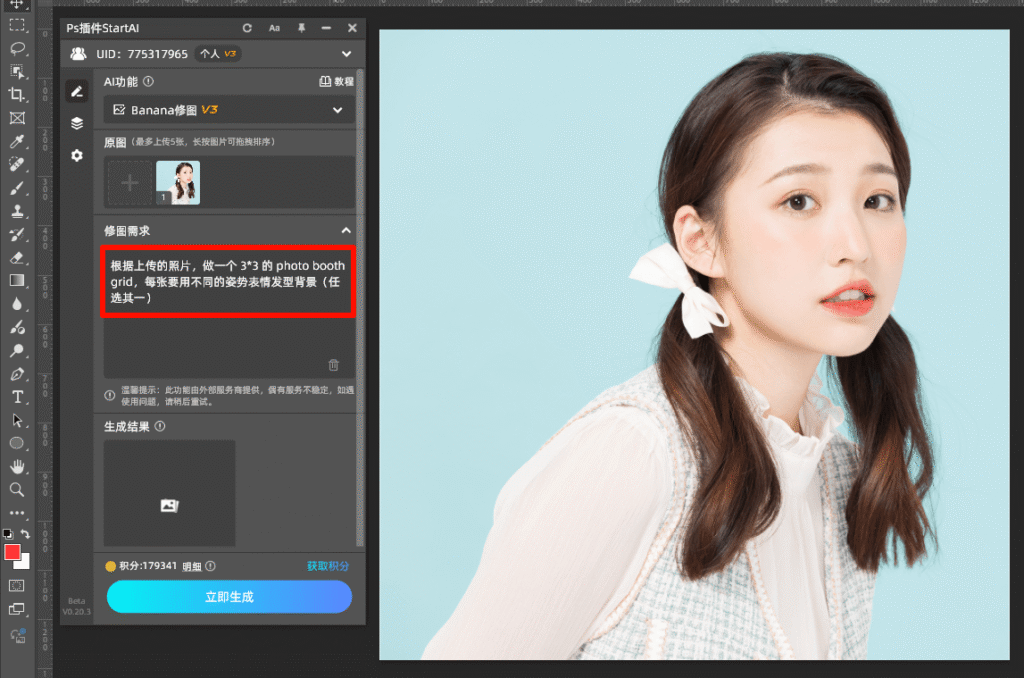Collapse the 修图需求 section

(345, 229)
